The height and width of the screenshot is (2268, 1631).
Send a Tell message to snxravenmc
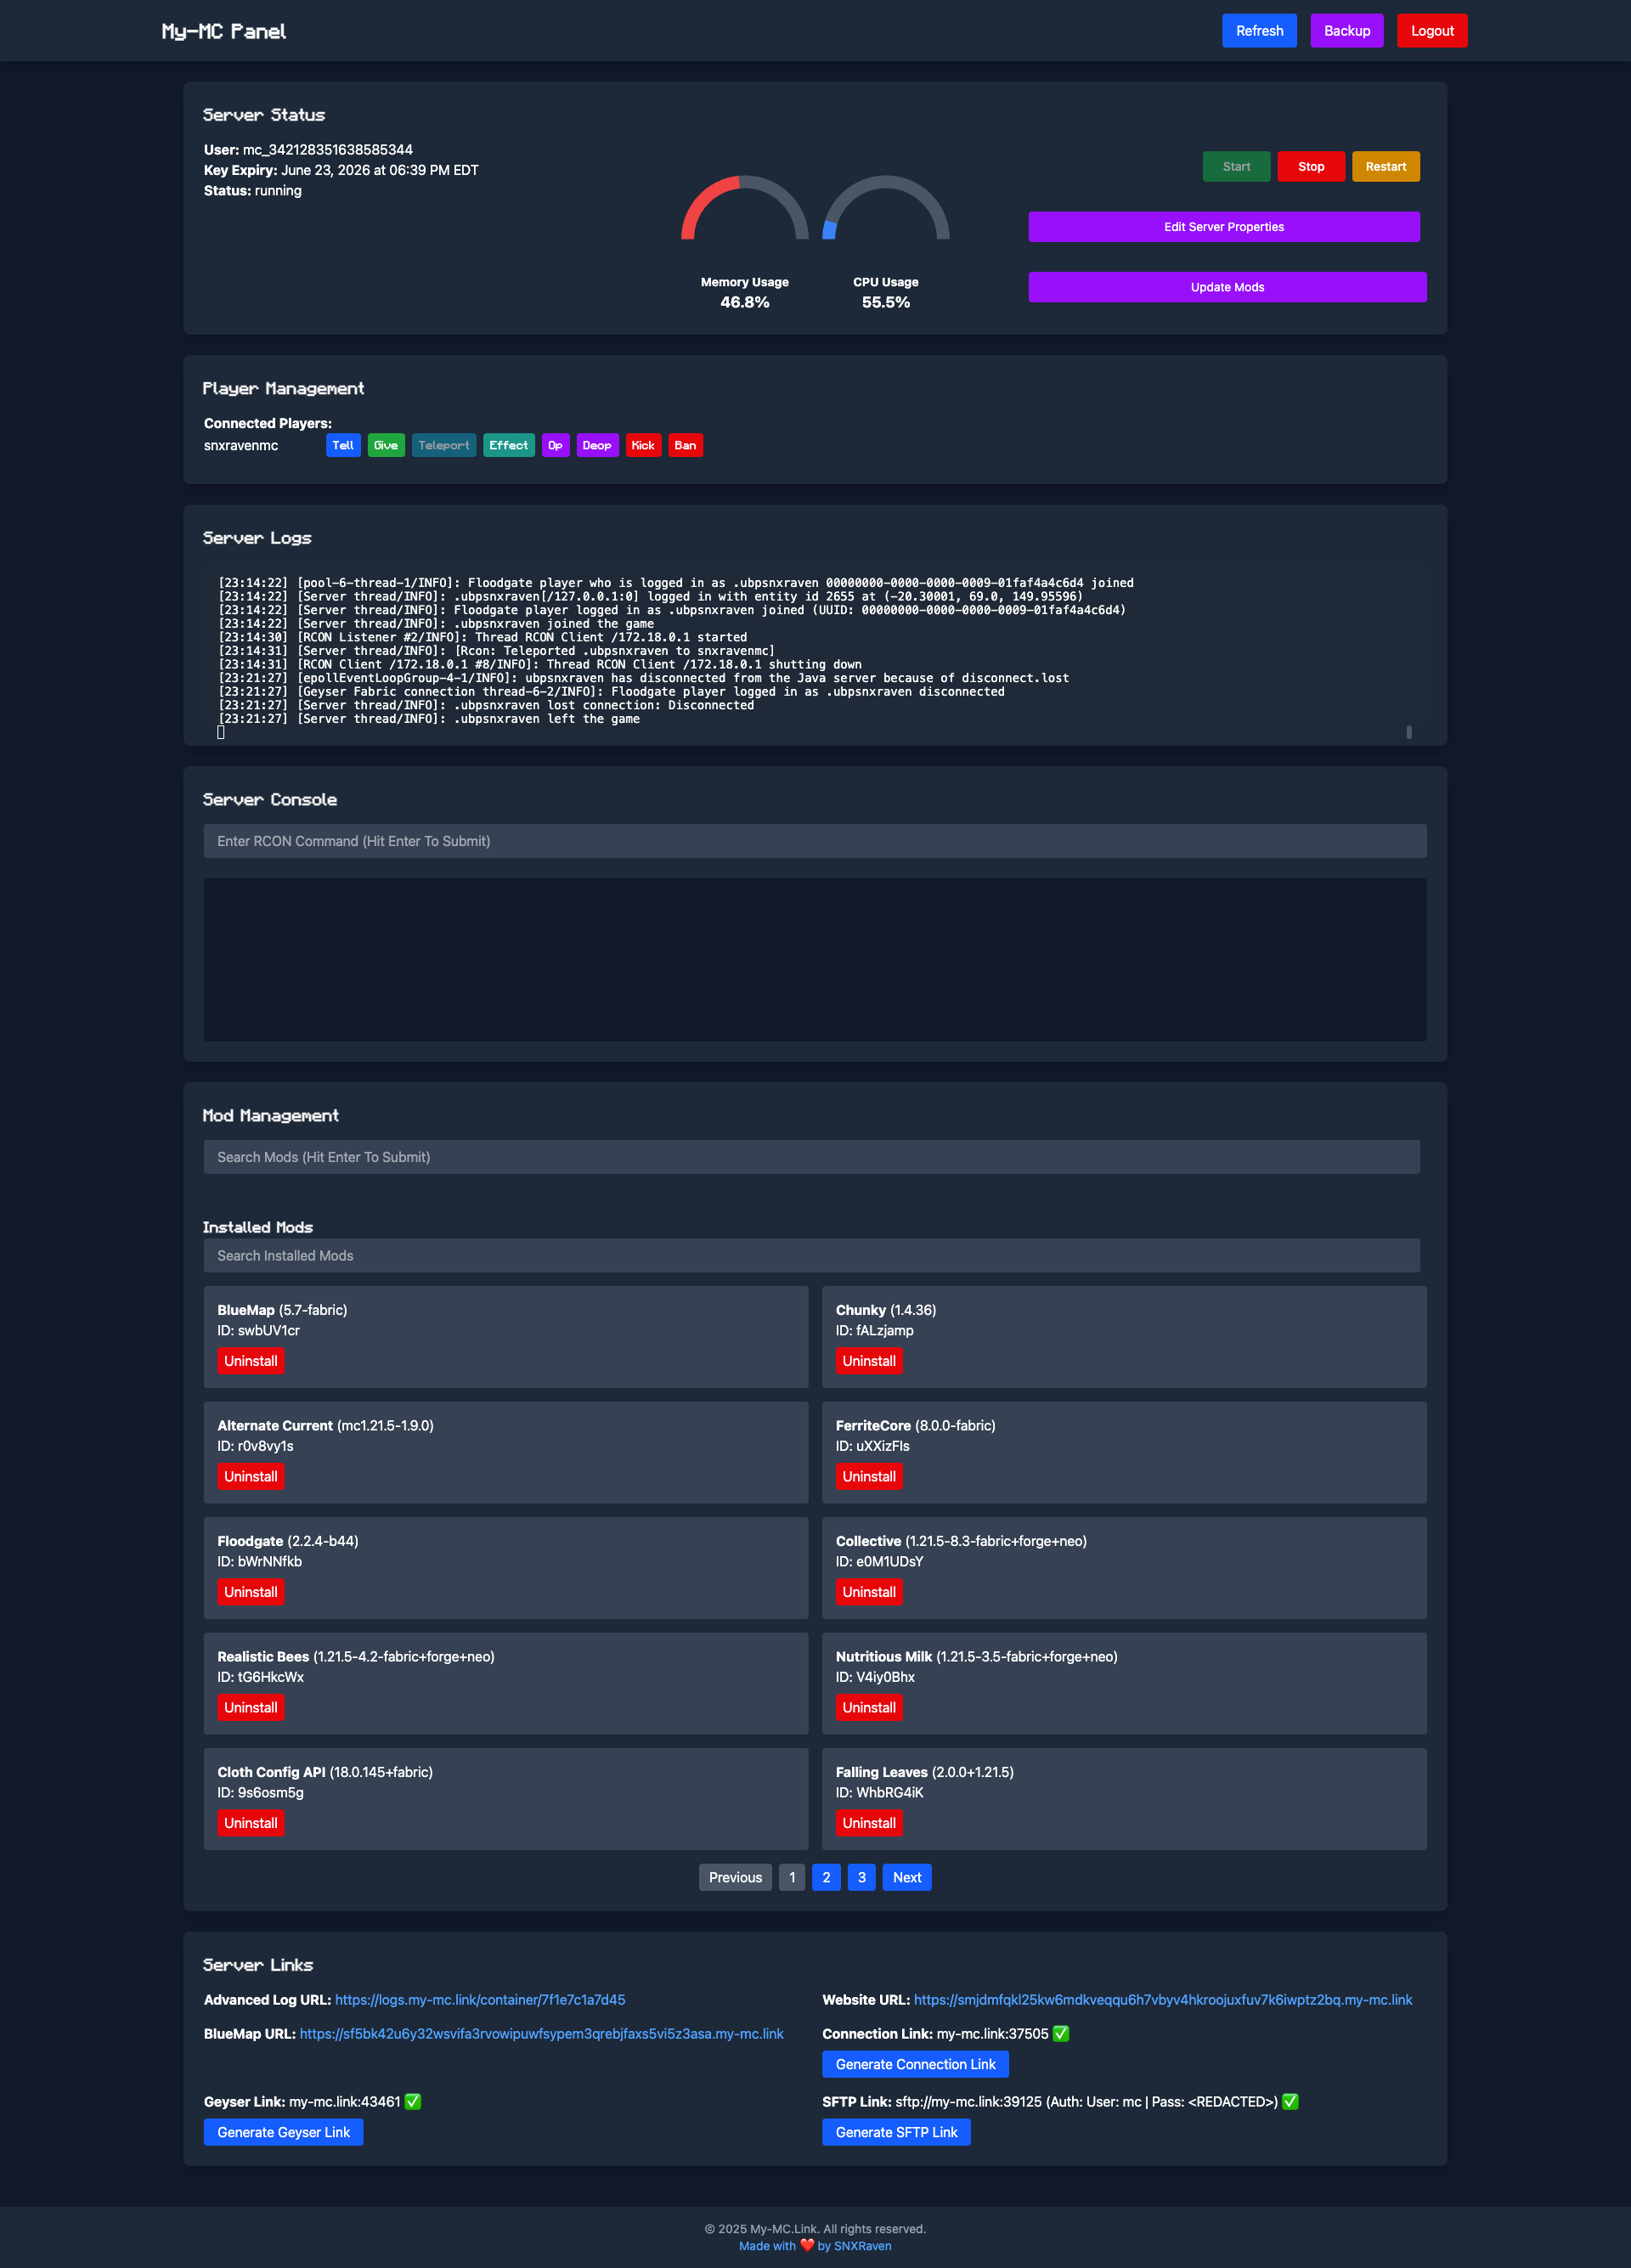pyautogui.click(x=343, y=446)
